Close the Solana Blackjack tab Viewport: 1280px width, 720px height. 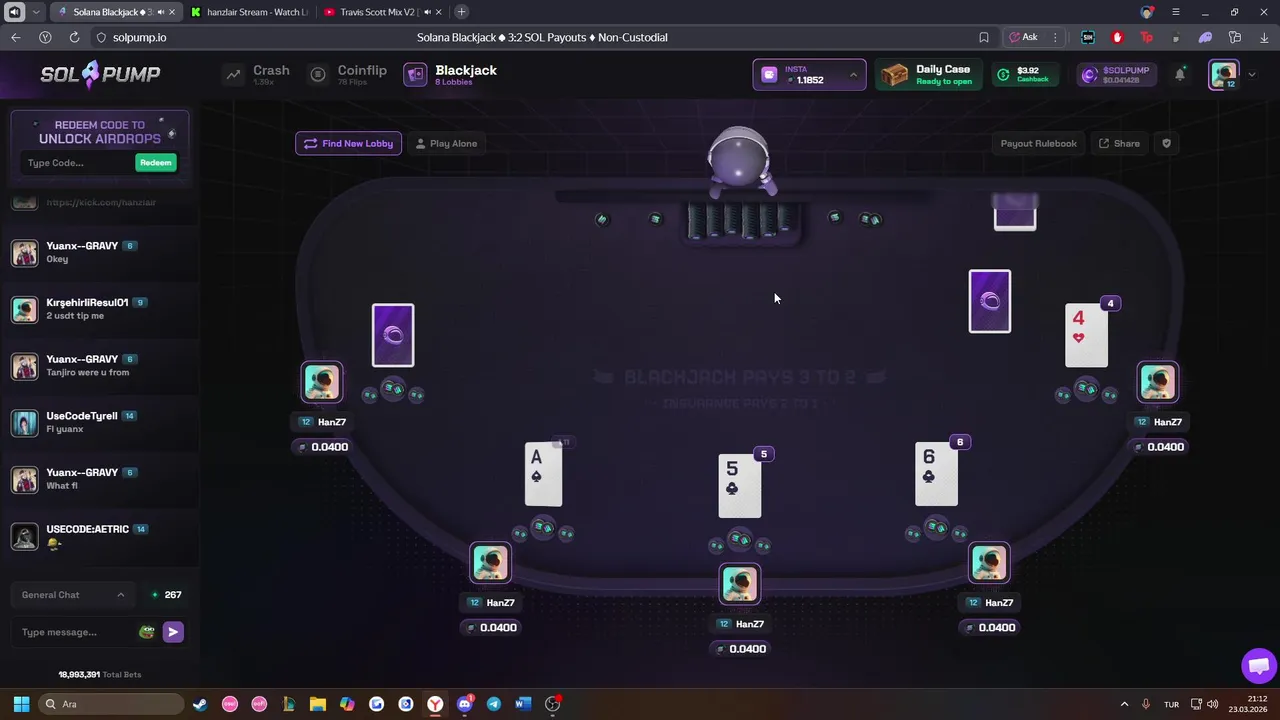point(172,12)
